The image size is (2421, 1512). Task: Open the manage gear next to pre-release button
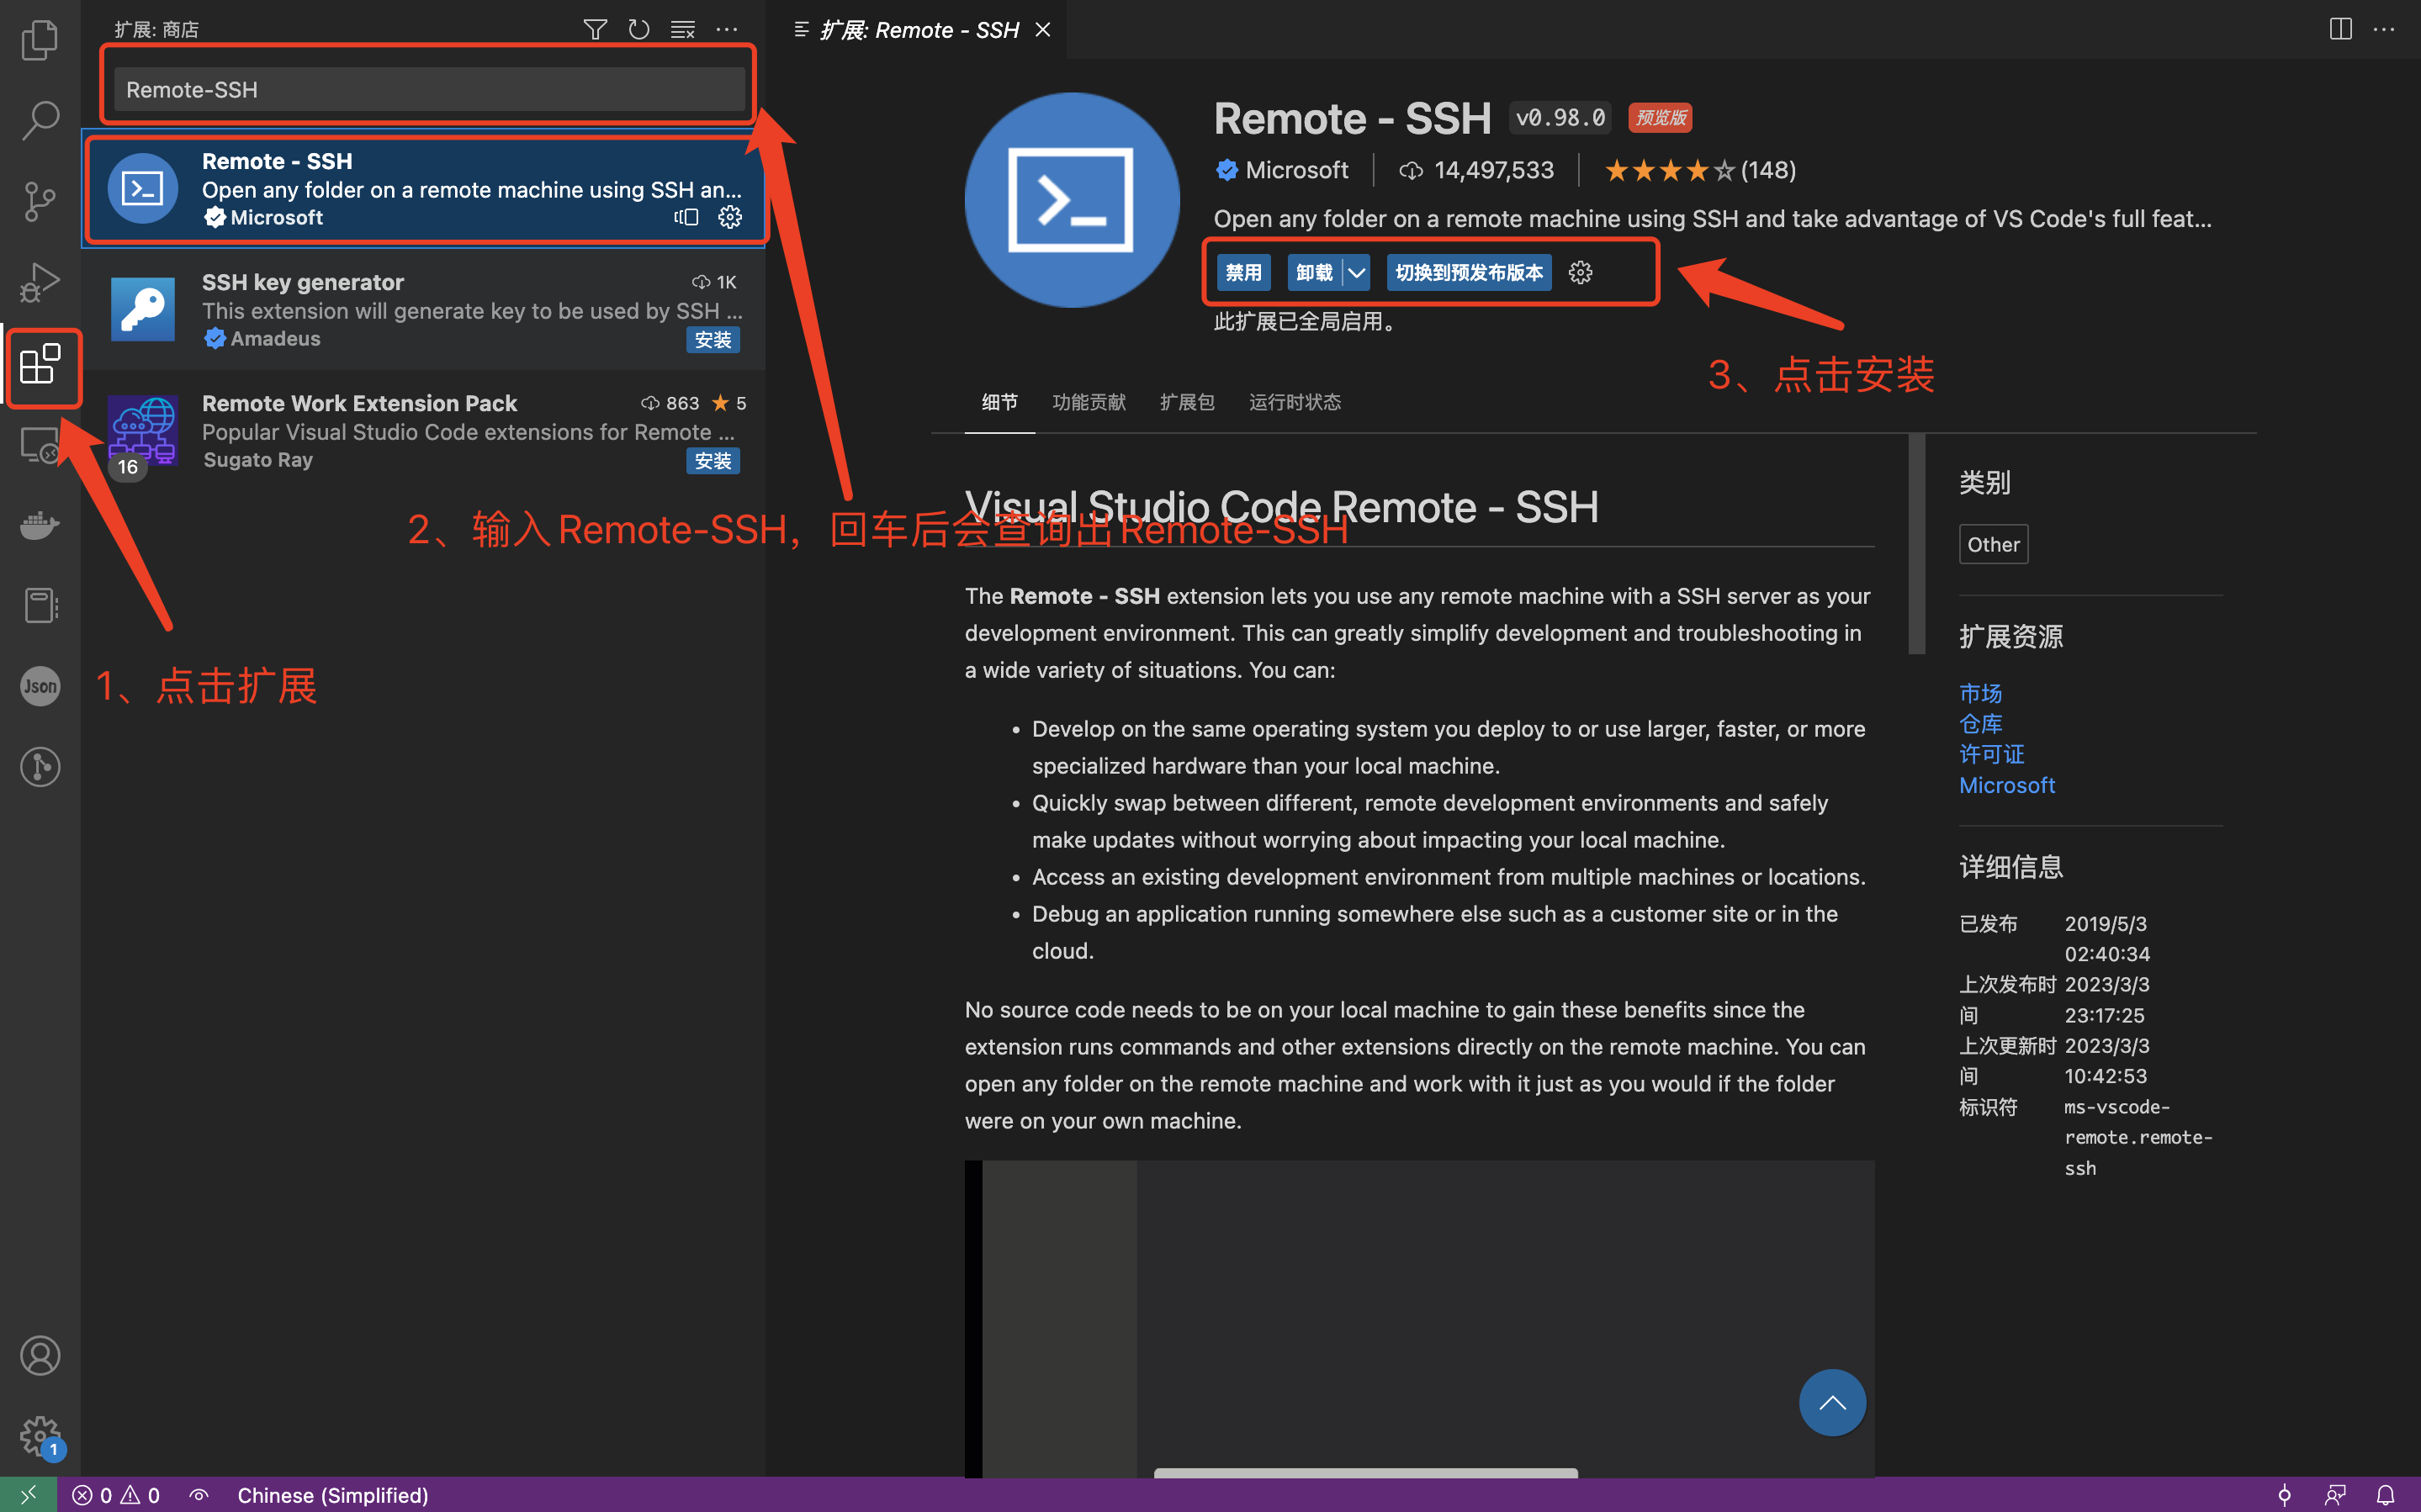point(1580,272)
